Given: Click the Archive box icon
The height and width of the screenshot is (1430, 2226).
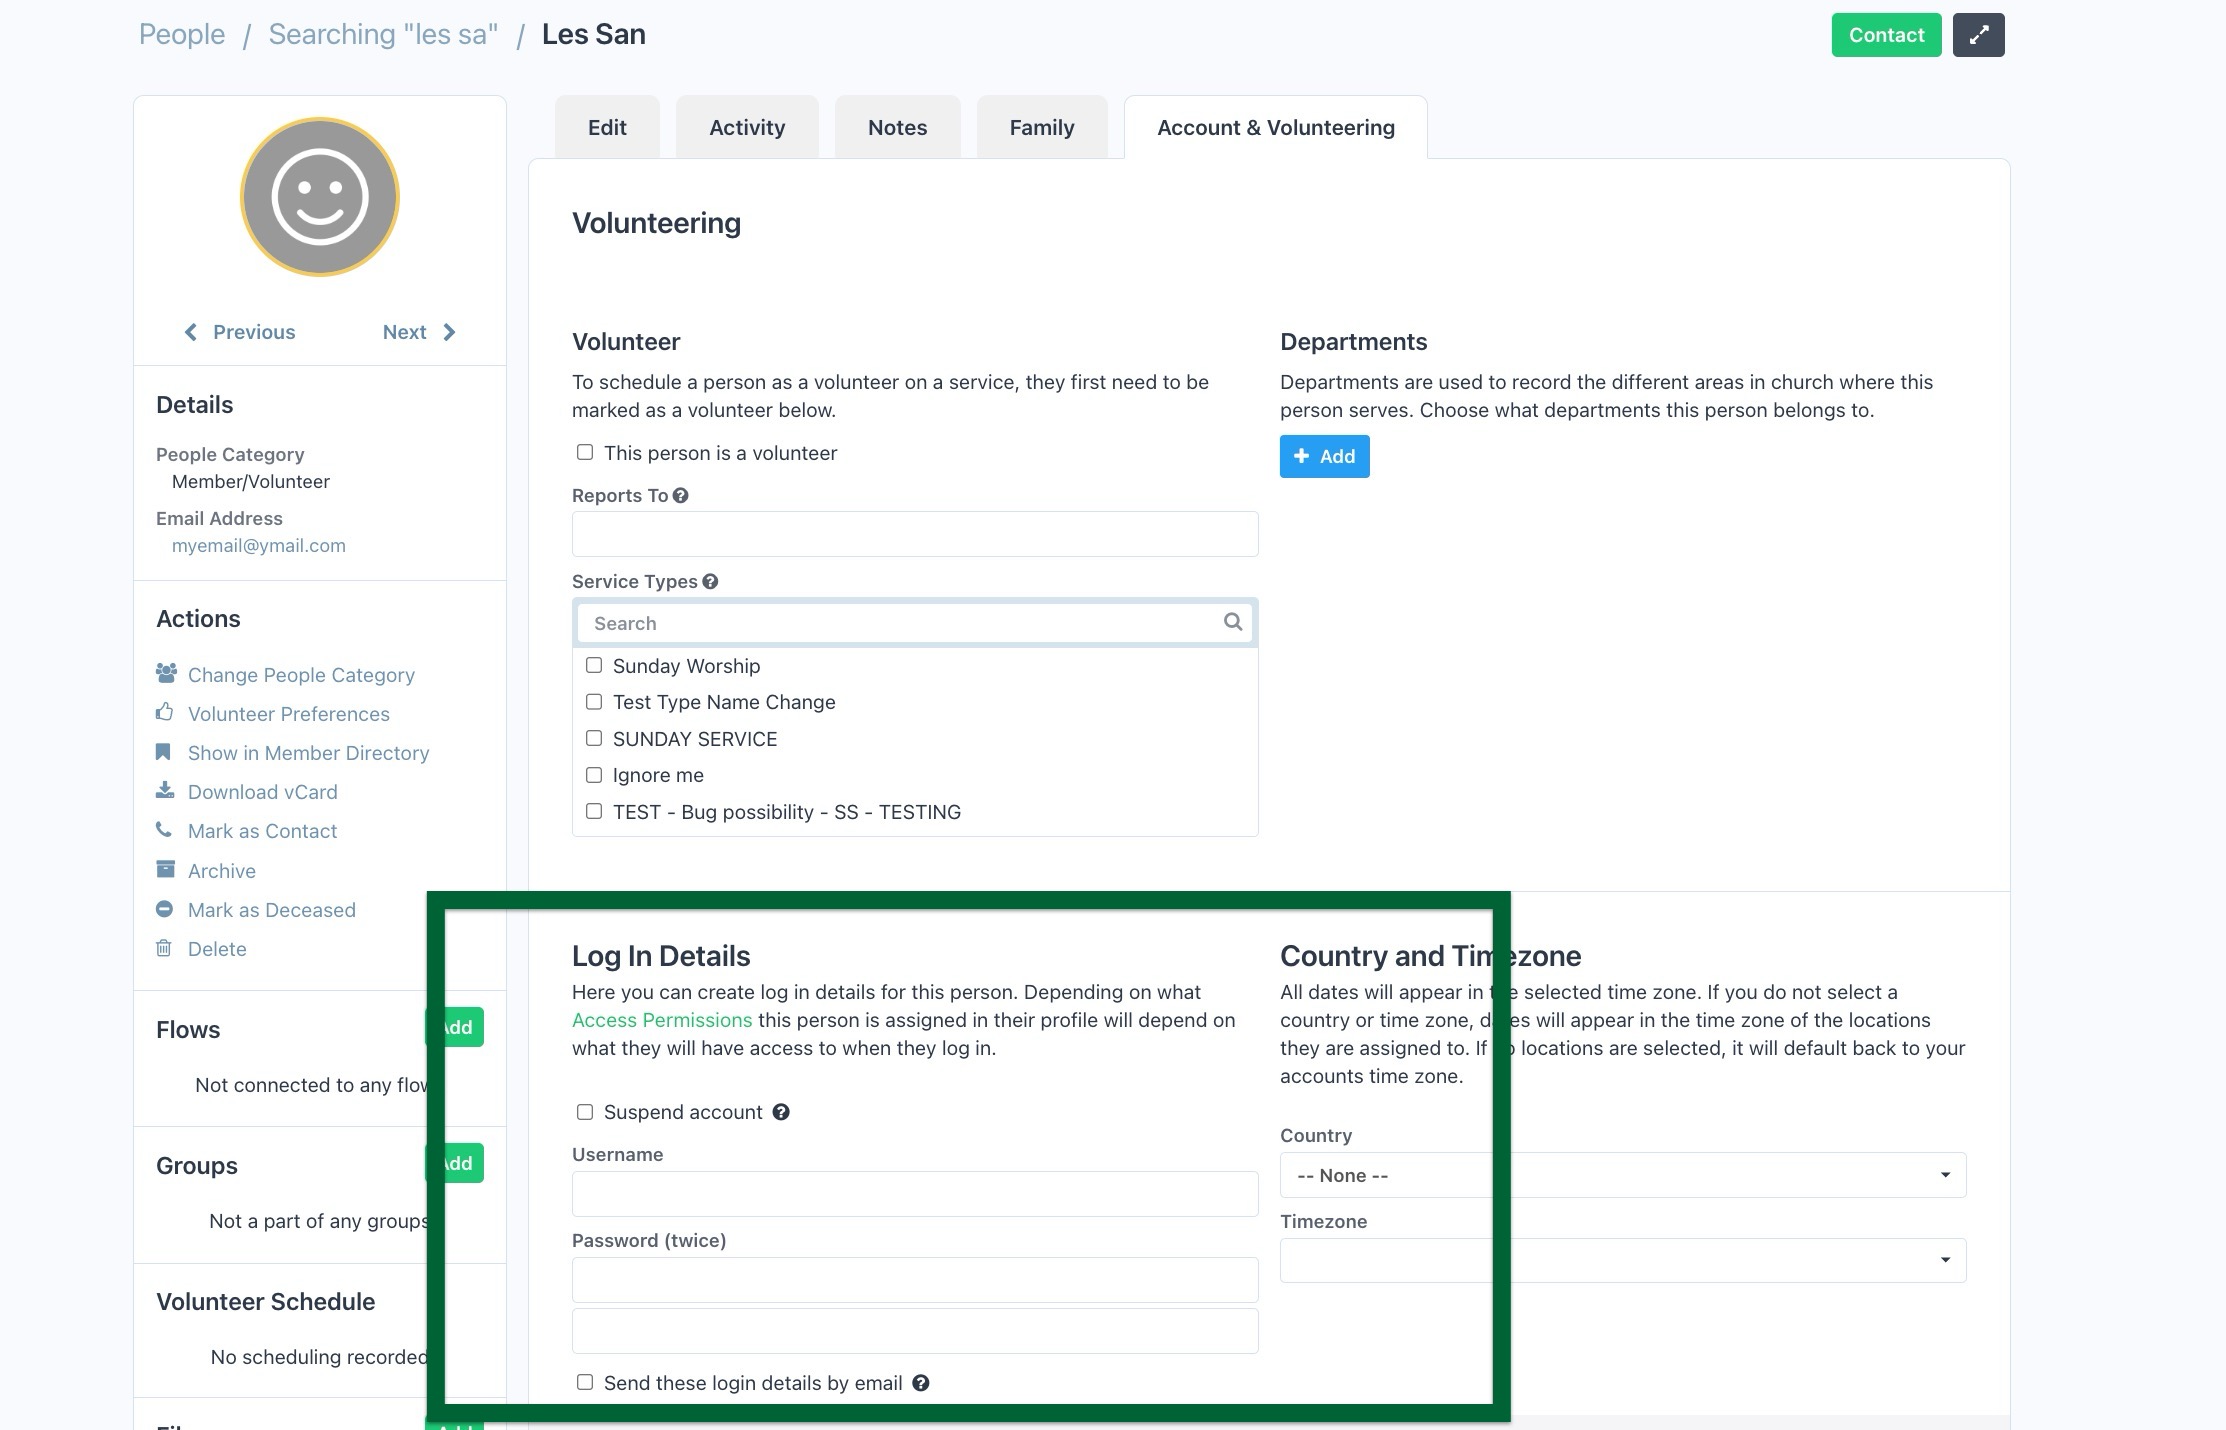Looking at the screenshot, I should (165, 869).
